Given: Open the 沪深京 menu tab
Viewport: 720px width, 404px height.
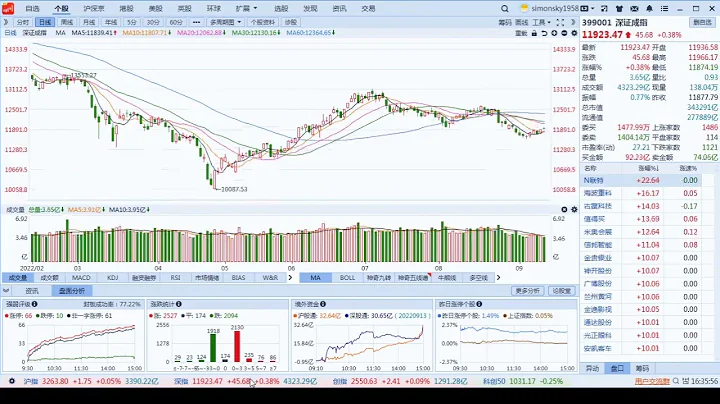Looking at the screenshot, I should coord(94,9).
